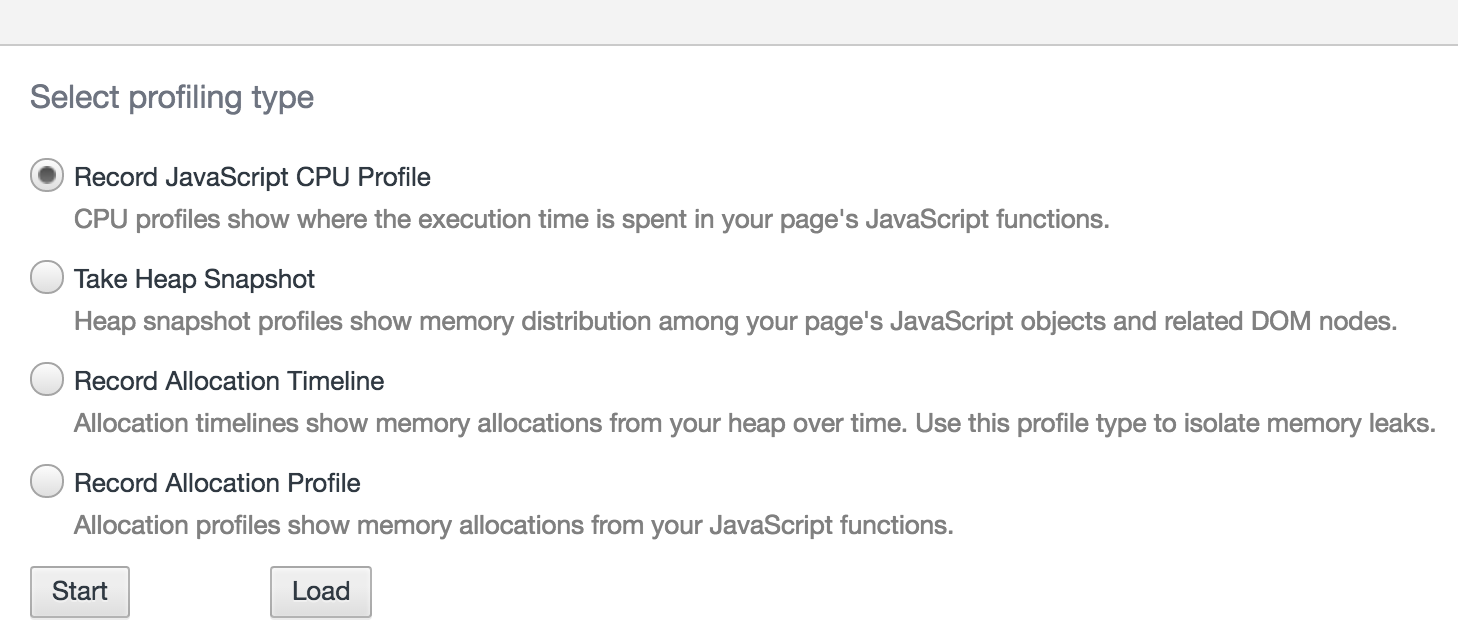This screenshot has height=642, width=1458.
Task: Click the "Record JavaScript CPU Profile" label text
Action: [x=252, y=178]
